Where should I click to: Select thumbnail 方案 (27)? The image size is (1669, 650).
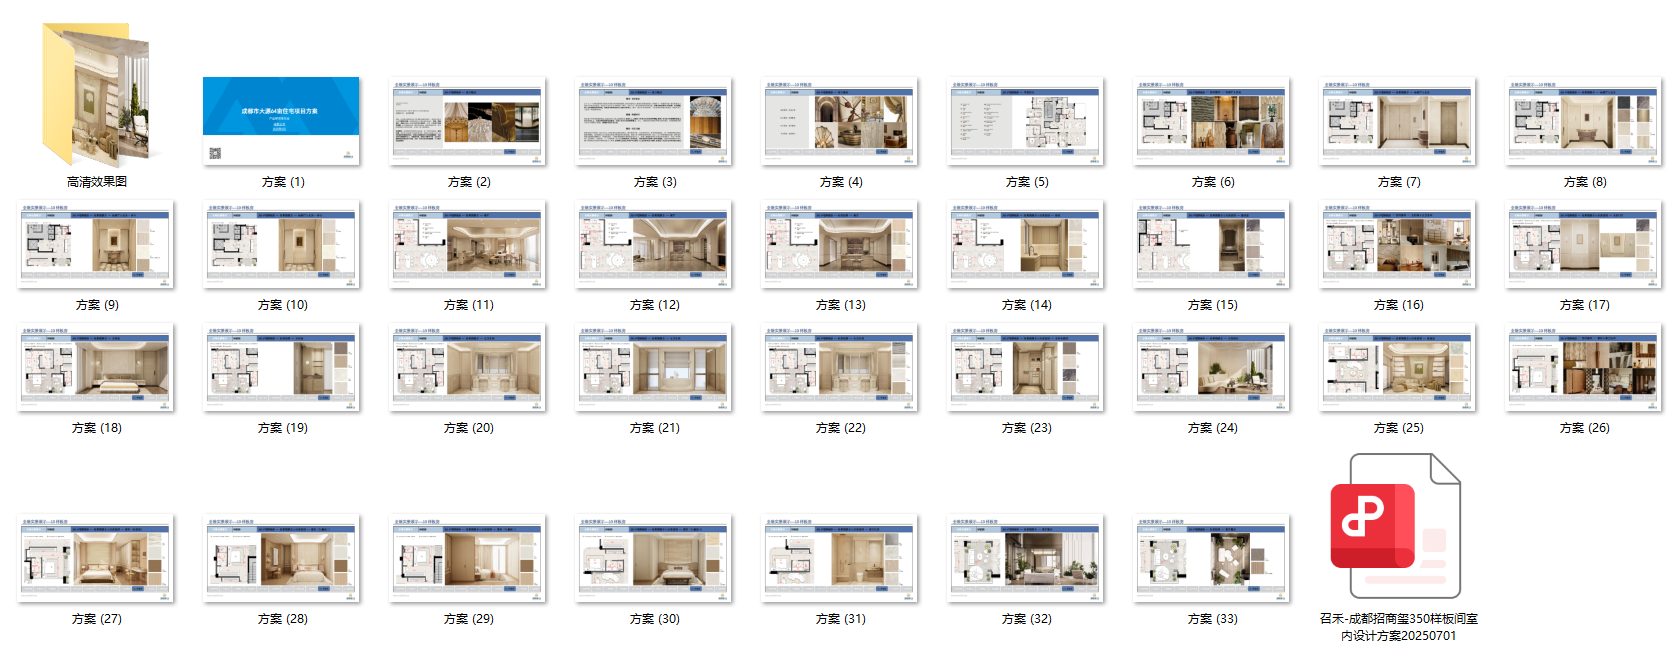click(96, 558)
